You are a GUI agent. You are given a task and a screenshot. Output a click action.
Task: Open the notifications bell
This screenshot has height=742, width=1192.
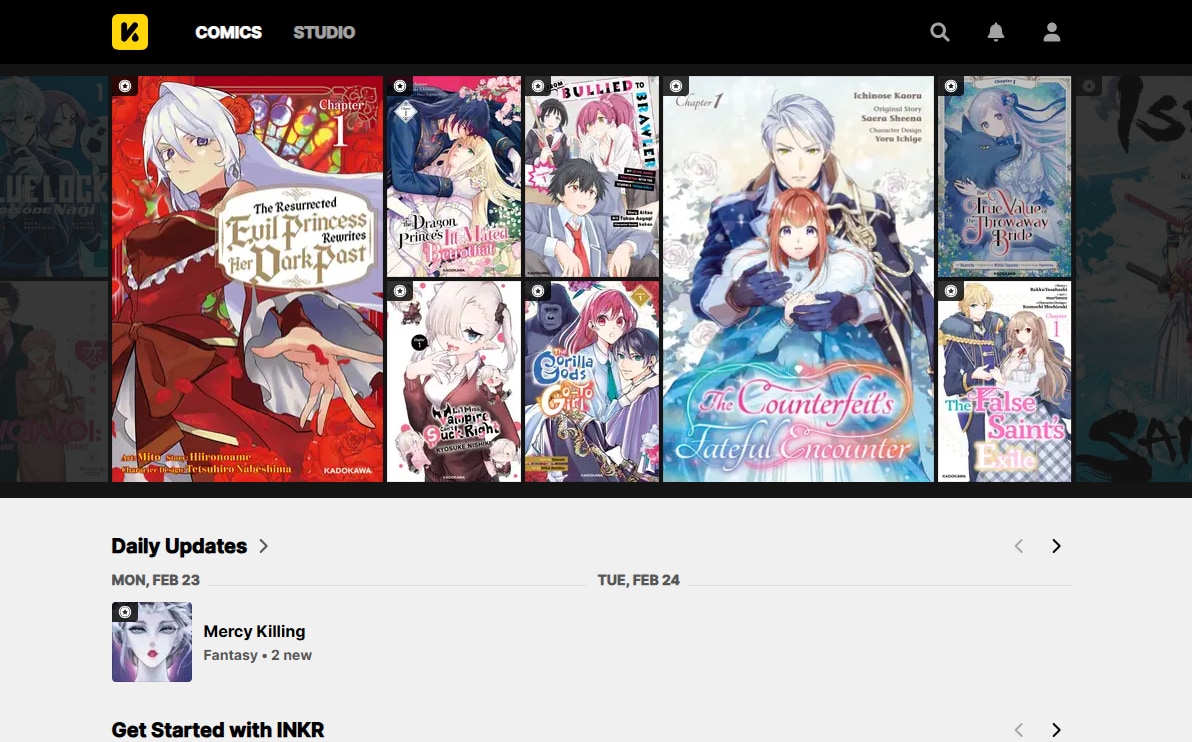tap(996, 31)
